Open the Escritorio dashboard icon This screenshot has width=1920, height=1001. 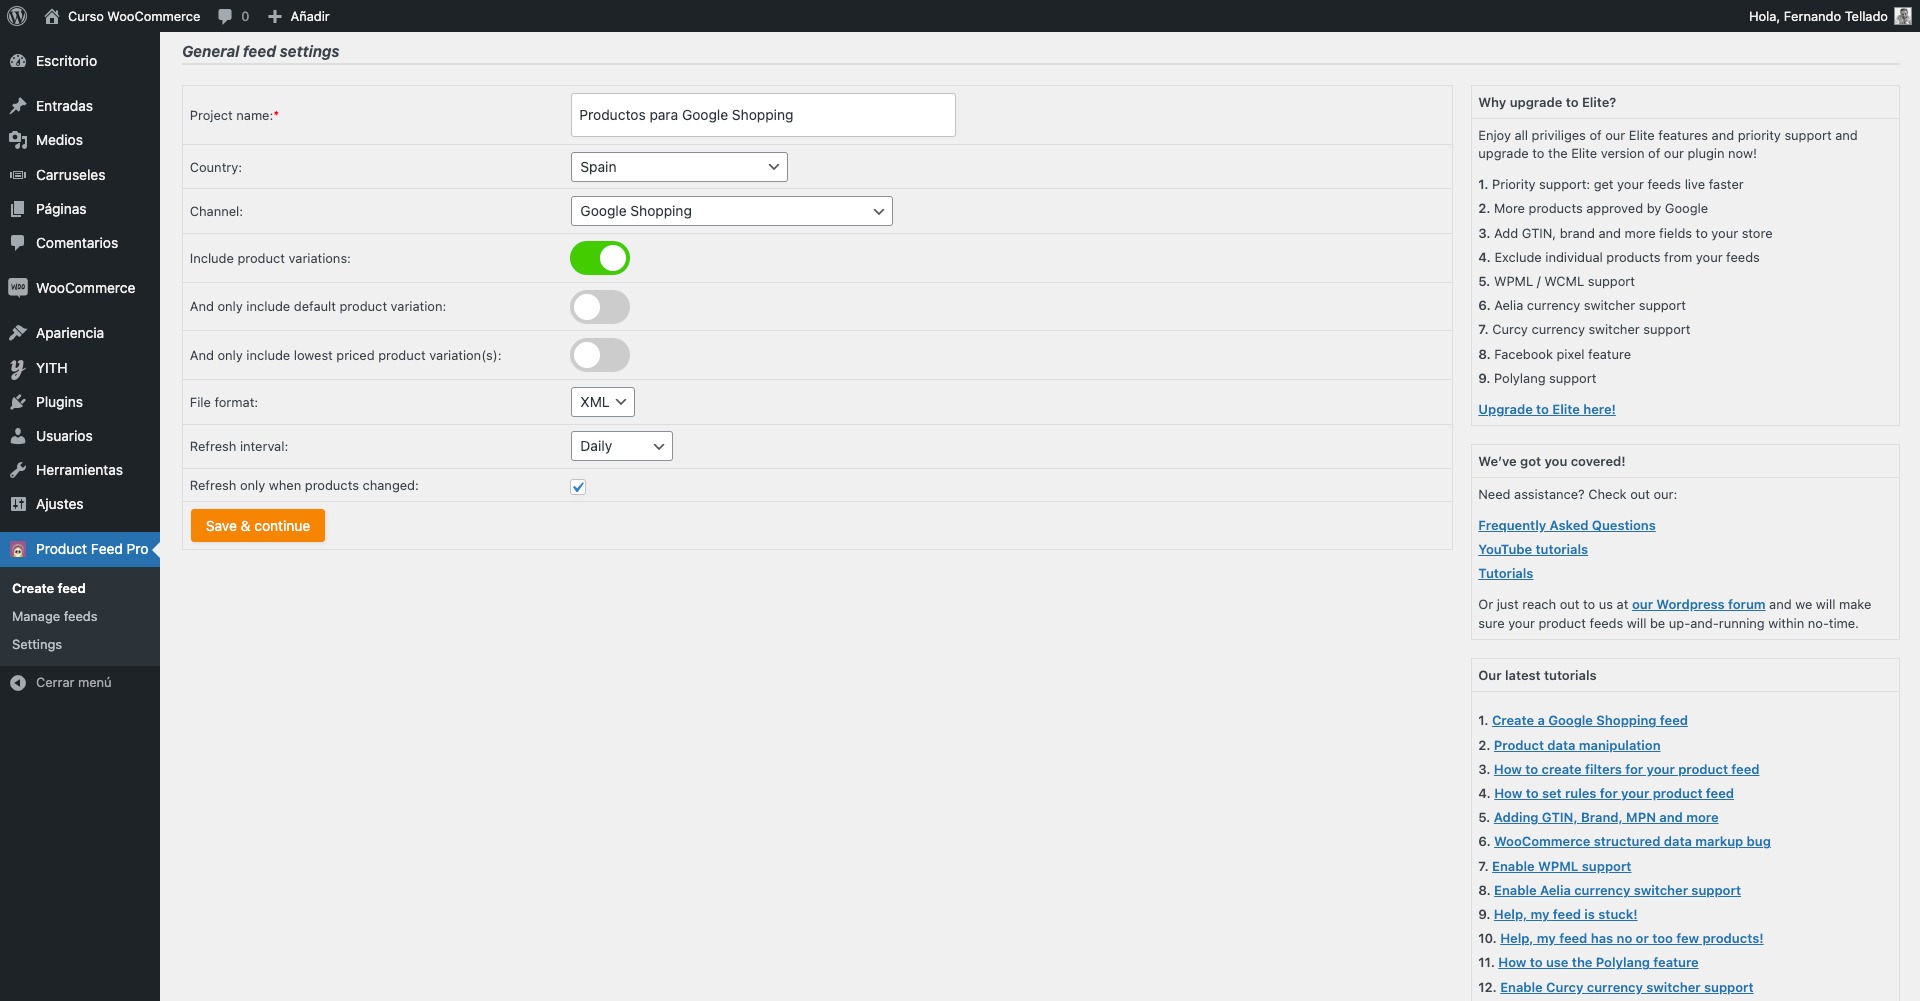click(x=18, y=61)
